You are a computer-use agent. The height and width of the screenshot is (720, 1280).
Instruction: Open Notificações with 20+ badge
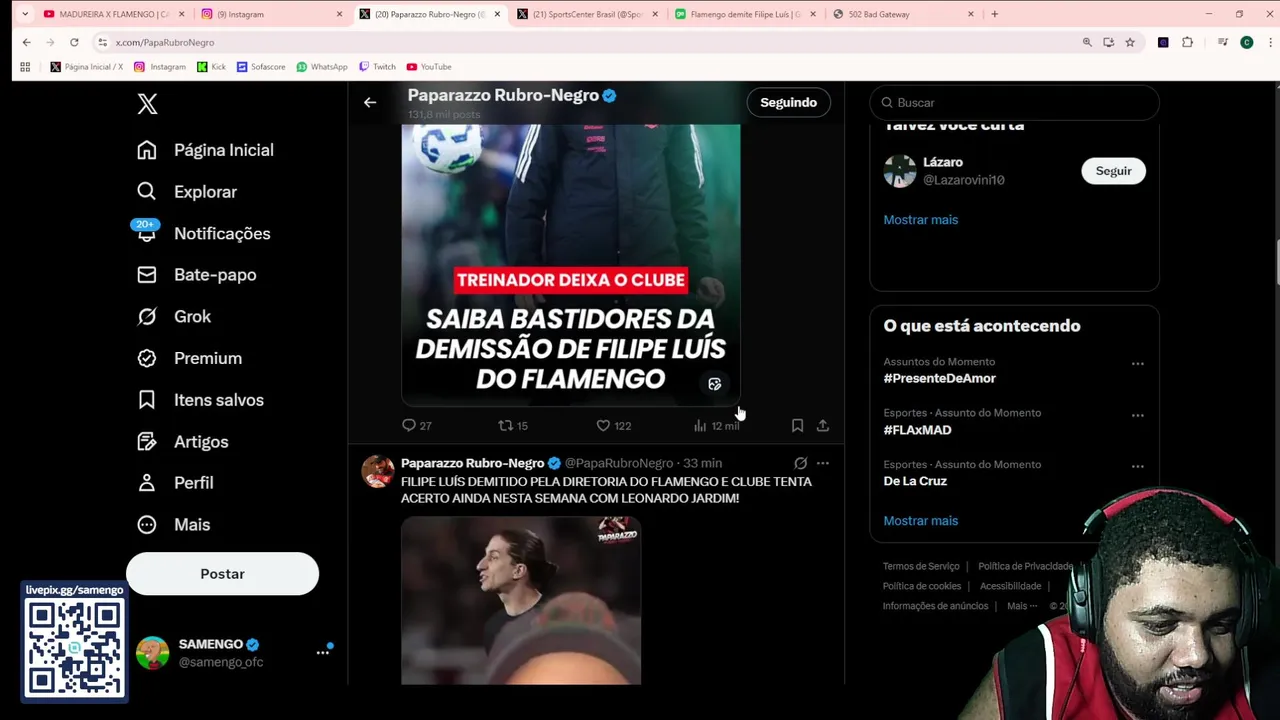[203, 233]
